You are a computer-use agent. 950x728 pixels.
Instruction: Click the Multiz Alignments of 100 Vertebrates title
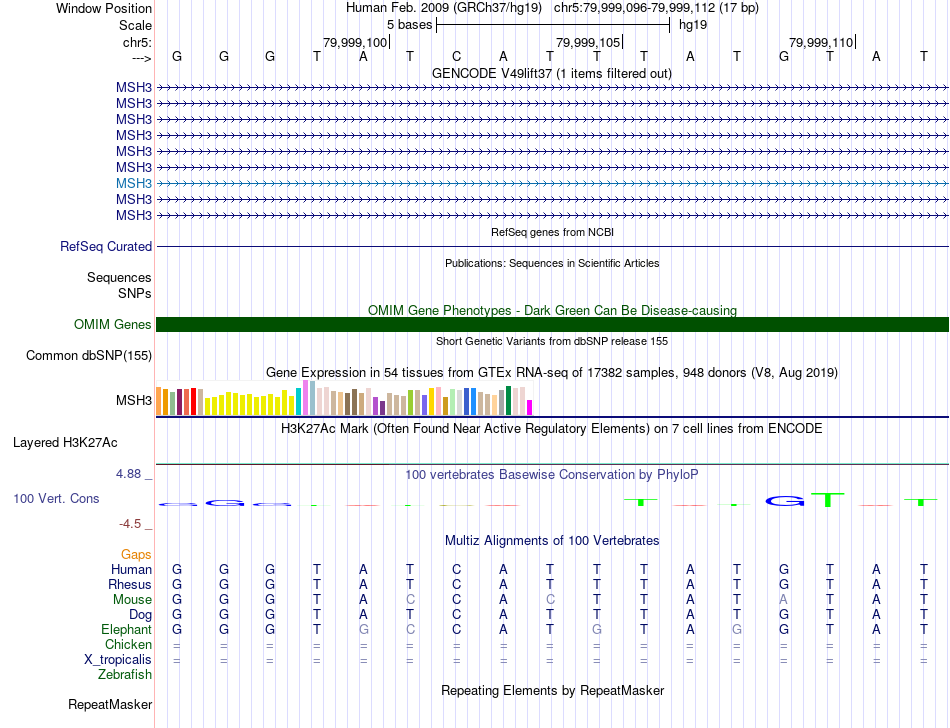tap(551, 540)
